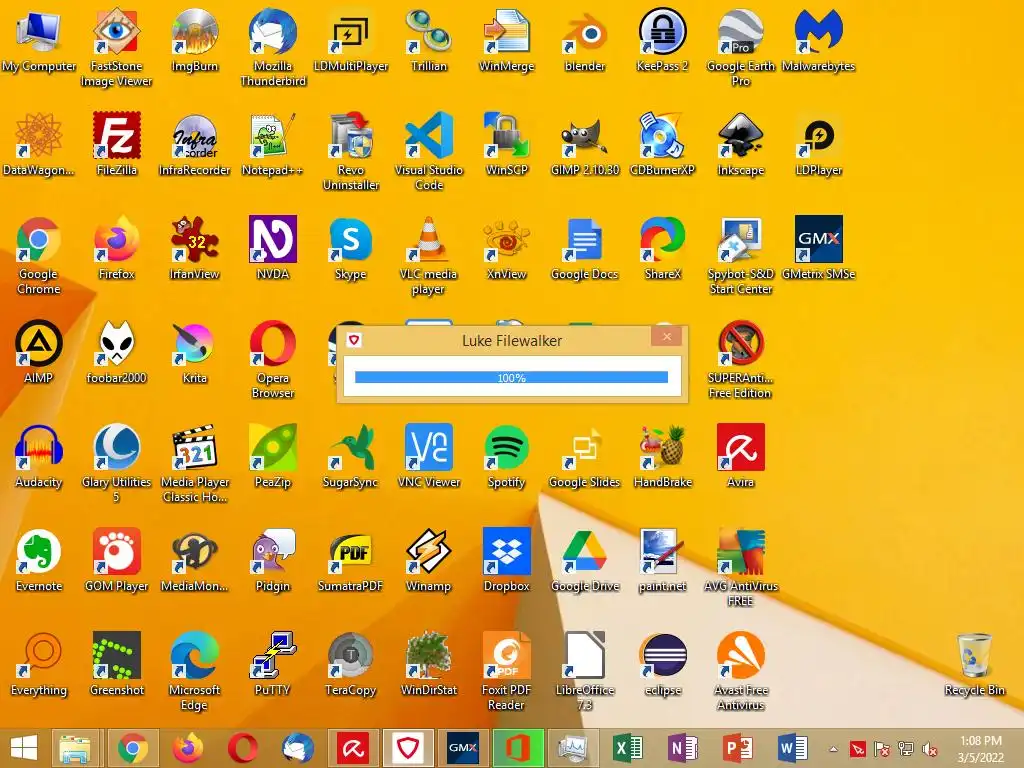
Task: Open the taskbar clock showing 1:08 PM
Action: (980, 748)
